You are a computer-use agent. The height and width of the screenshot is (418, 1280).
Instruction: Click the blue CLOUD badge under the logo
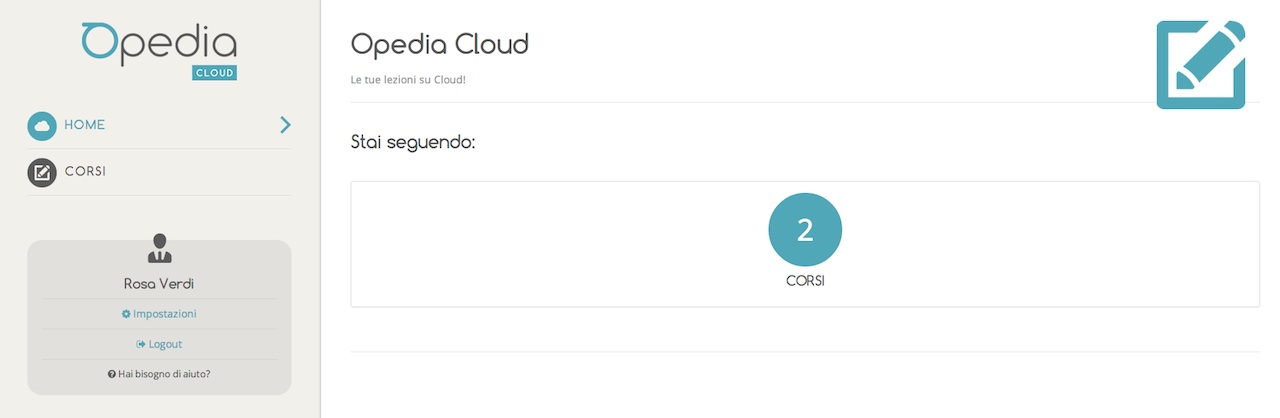click(x=215, y=73)
